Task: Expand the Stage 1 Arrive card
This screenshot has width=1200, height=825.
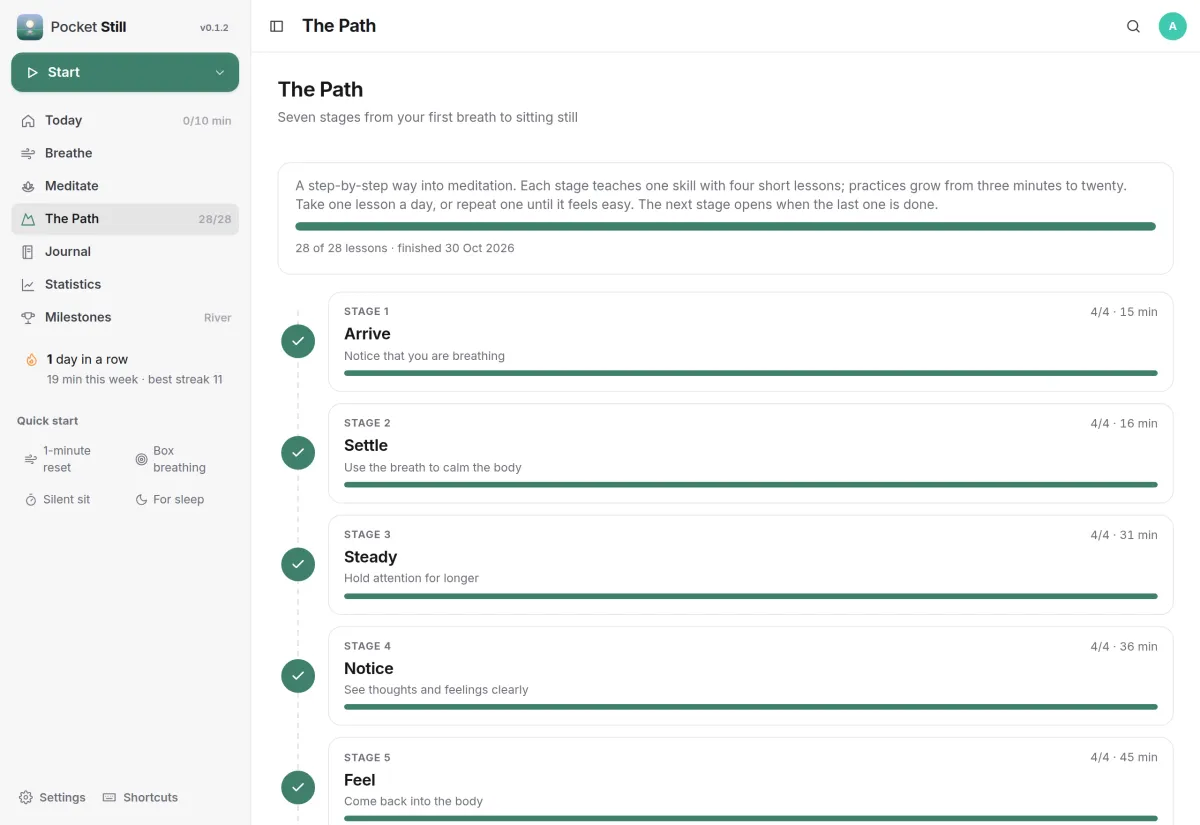Action: point(750,341)
